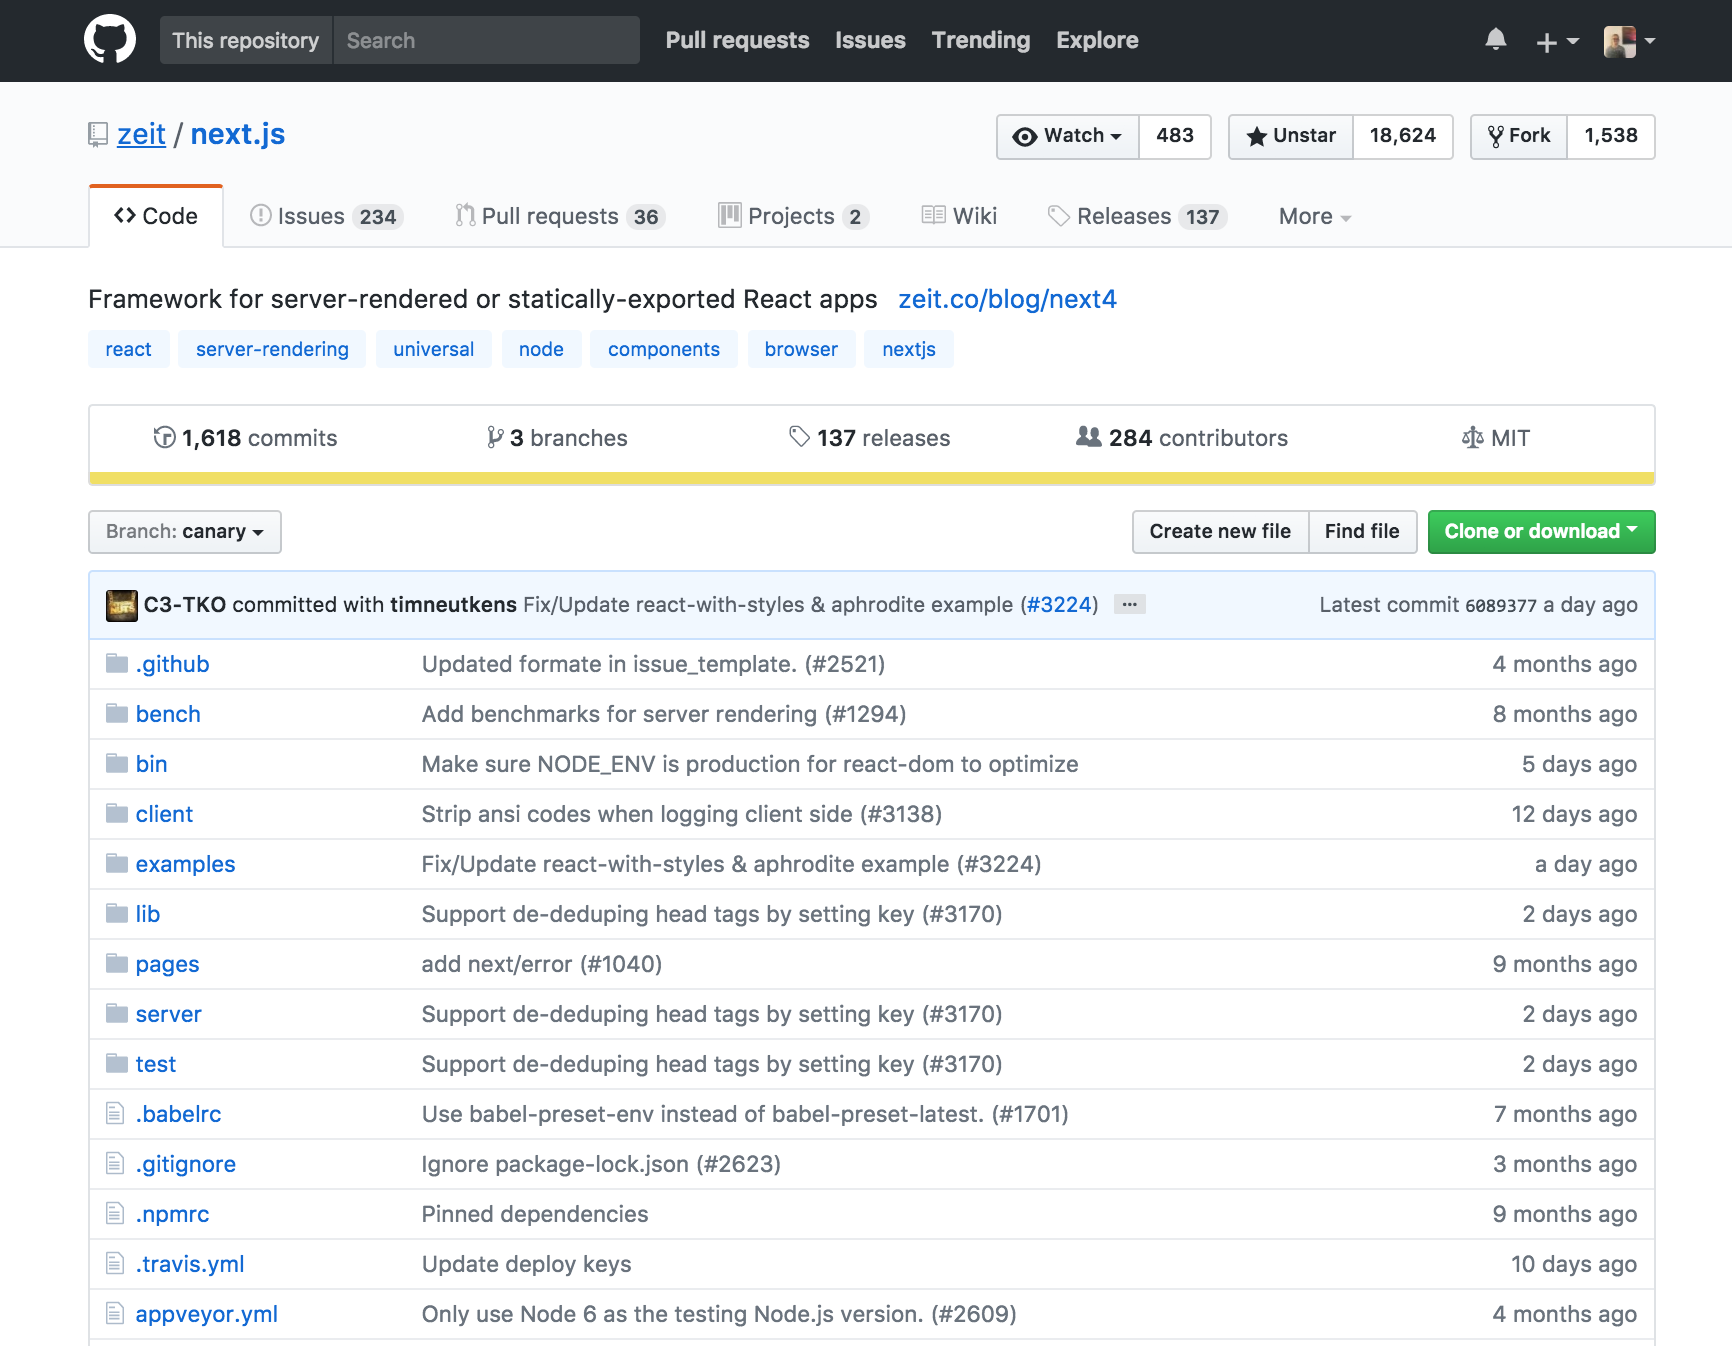Expand the Clone or download menu
Screen dimensions: 1732x1346
tap(1540, 532)
